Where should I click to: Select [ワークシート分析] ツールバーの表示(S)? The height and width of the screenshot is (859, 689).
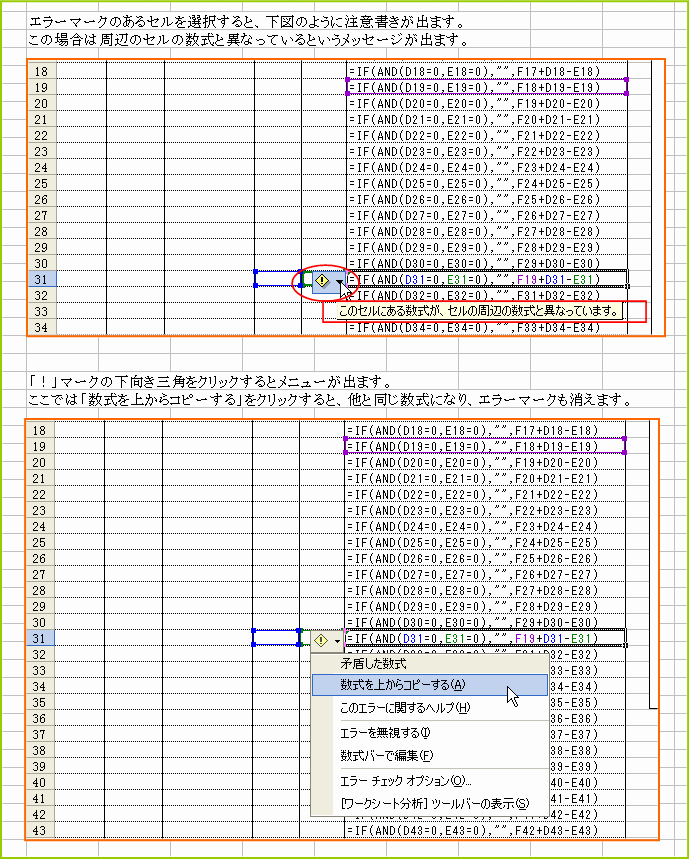(429, 804)
